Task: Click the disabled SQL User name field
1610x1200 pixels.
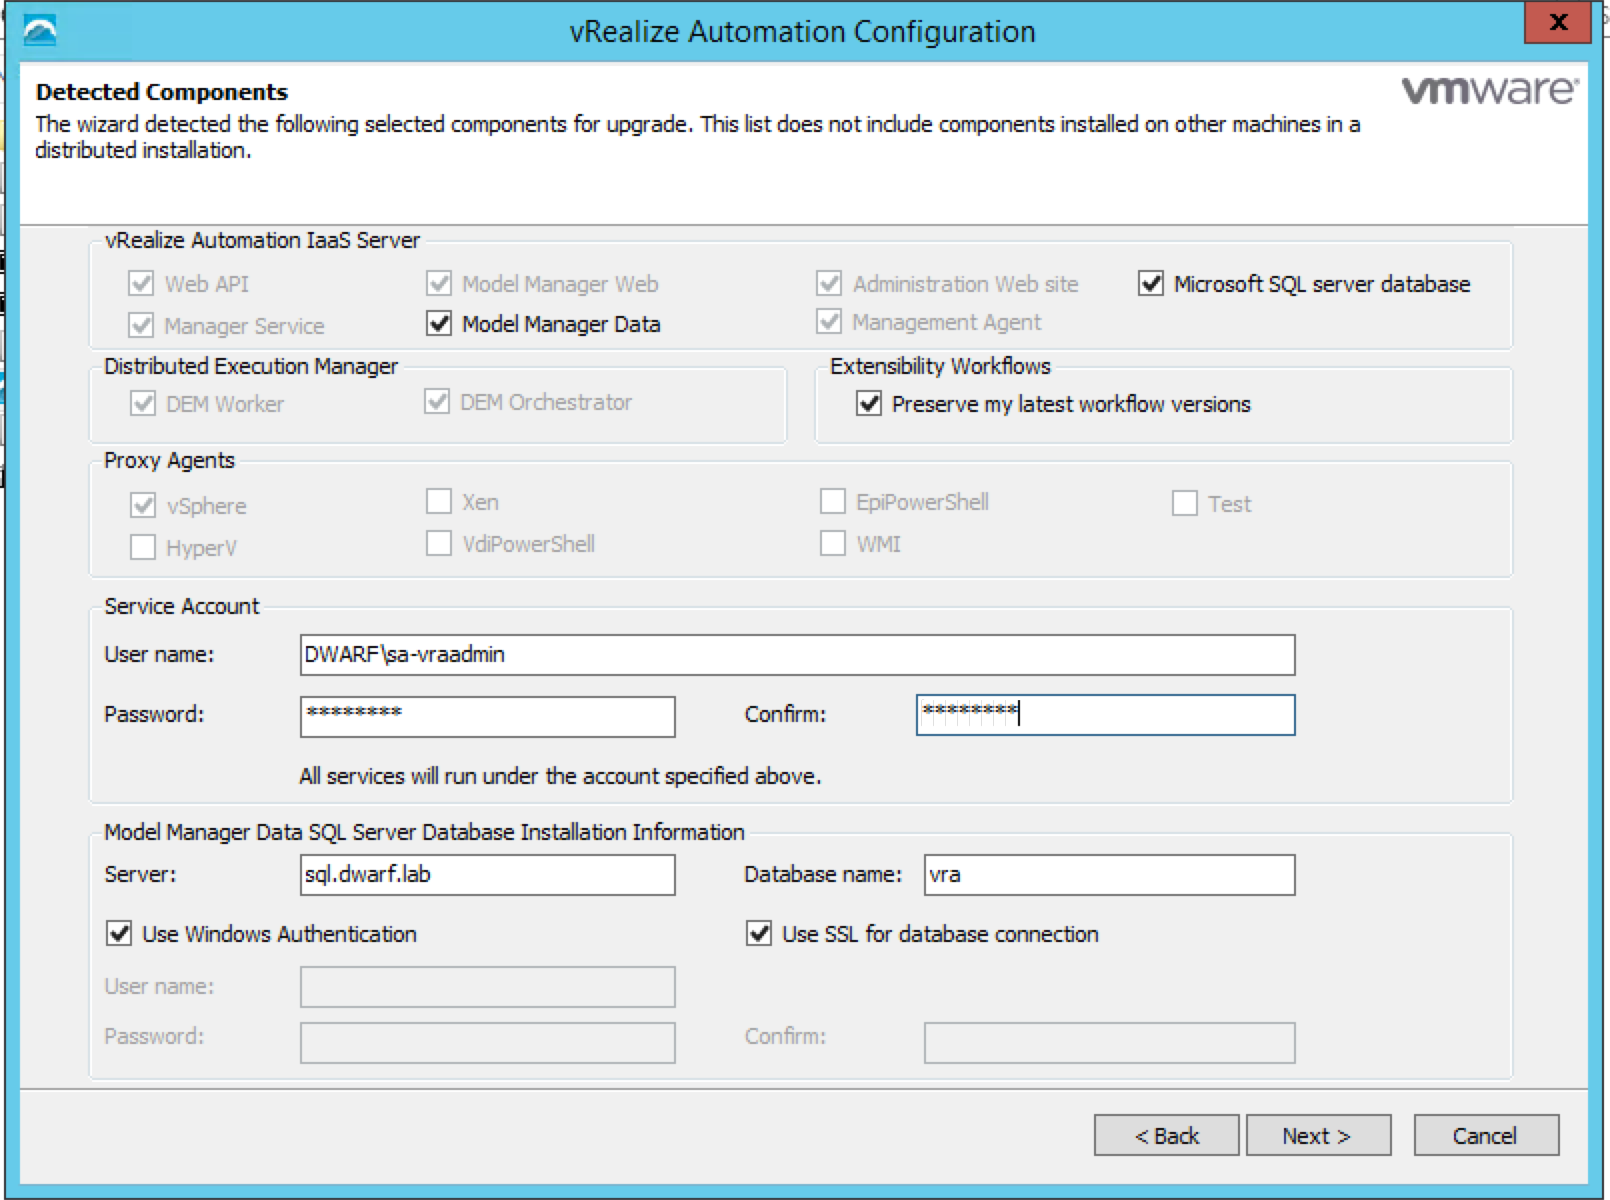Action: [x=487, y=987]
